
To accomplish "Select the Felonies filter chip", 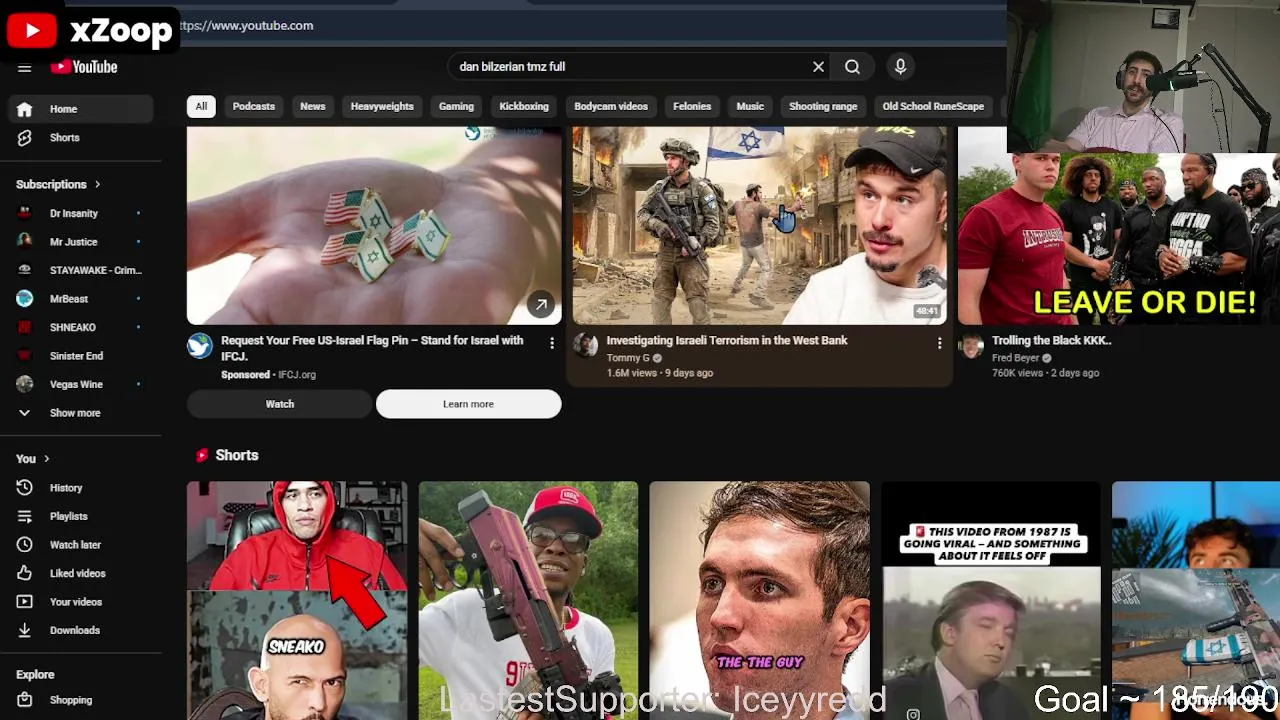I will click(692, 106).
